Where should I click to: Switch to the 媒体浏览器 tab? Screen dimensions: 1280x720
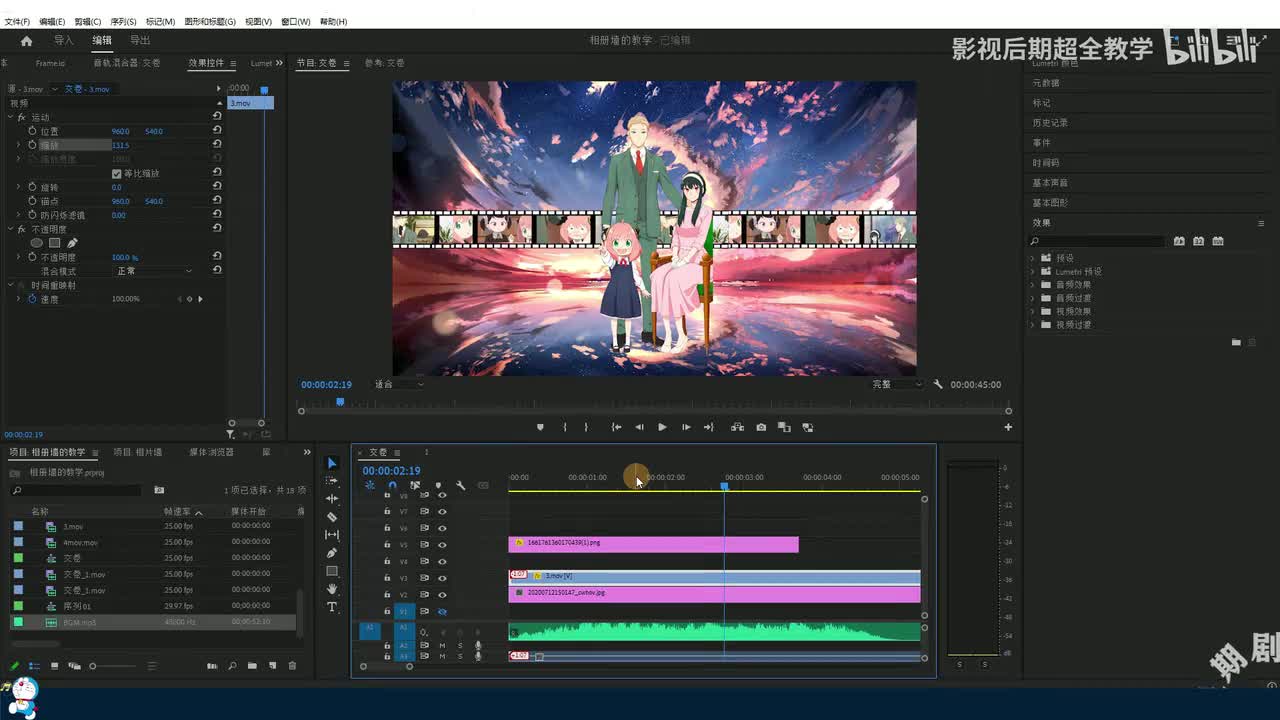(211, 452)
